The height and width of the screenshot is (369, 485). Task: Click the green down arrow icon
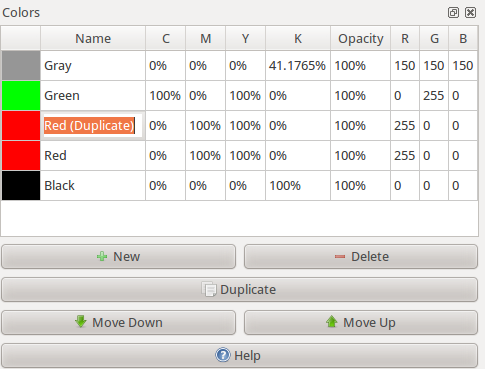(x=81, y=322)
